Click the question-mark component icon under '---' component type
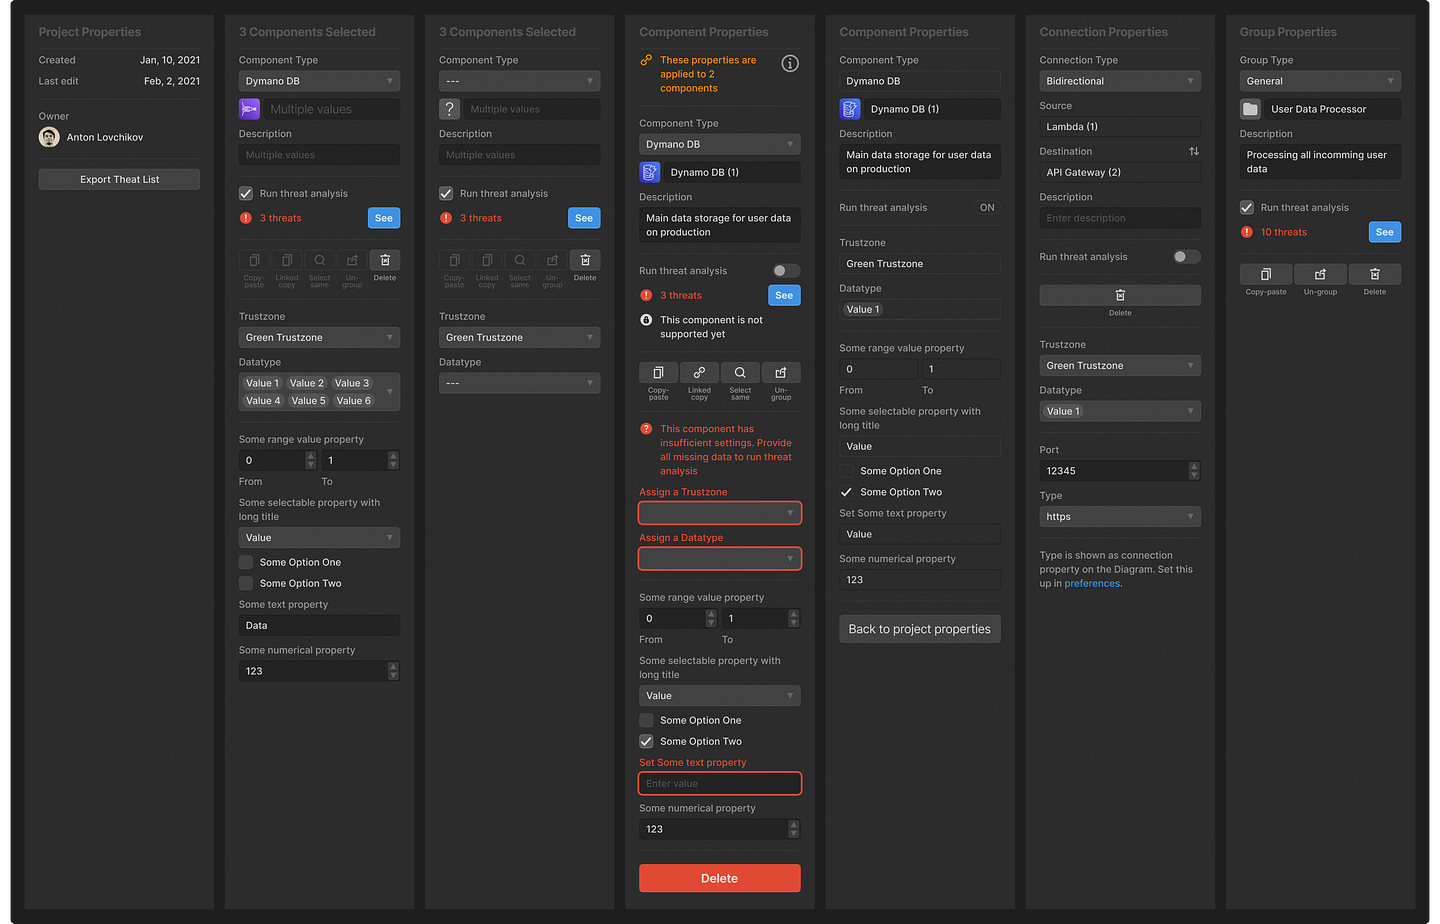The image size is (1440, 924). click(x=450, y=109)
